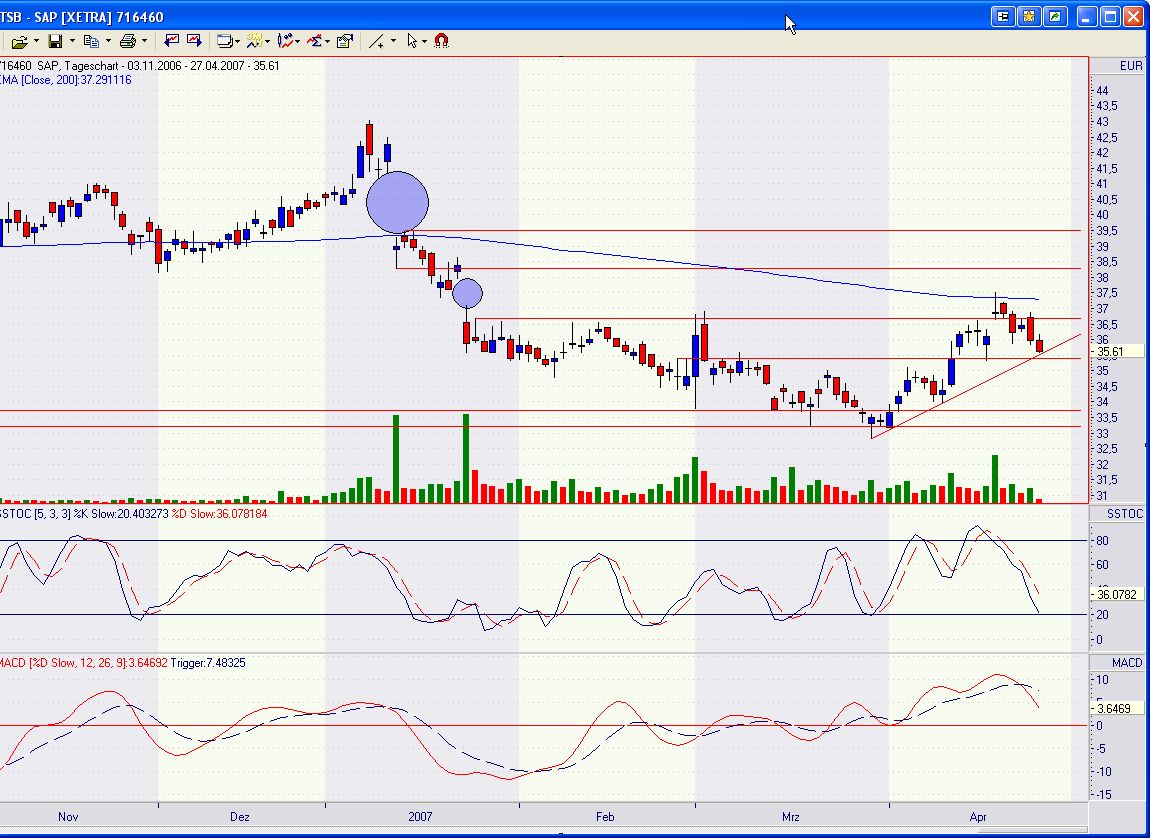Image resolution: width=1150 pixels, height=838 pixels.
Task: Expand dropdown arrow beside the mouse pointer tool
Action: (x=425, y=41)
